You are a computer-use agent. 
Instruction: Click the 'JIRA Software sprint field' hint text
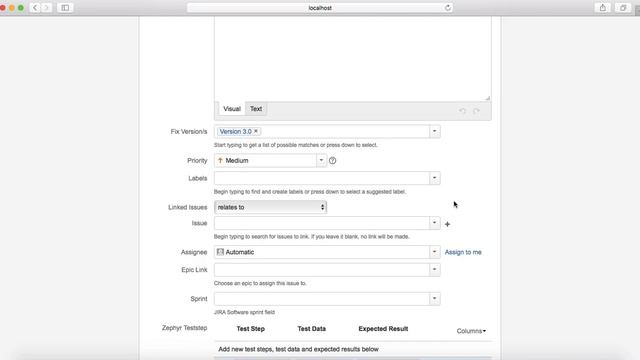[244, 312]
